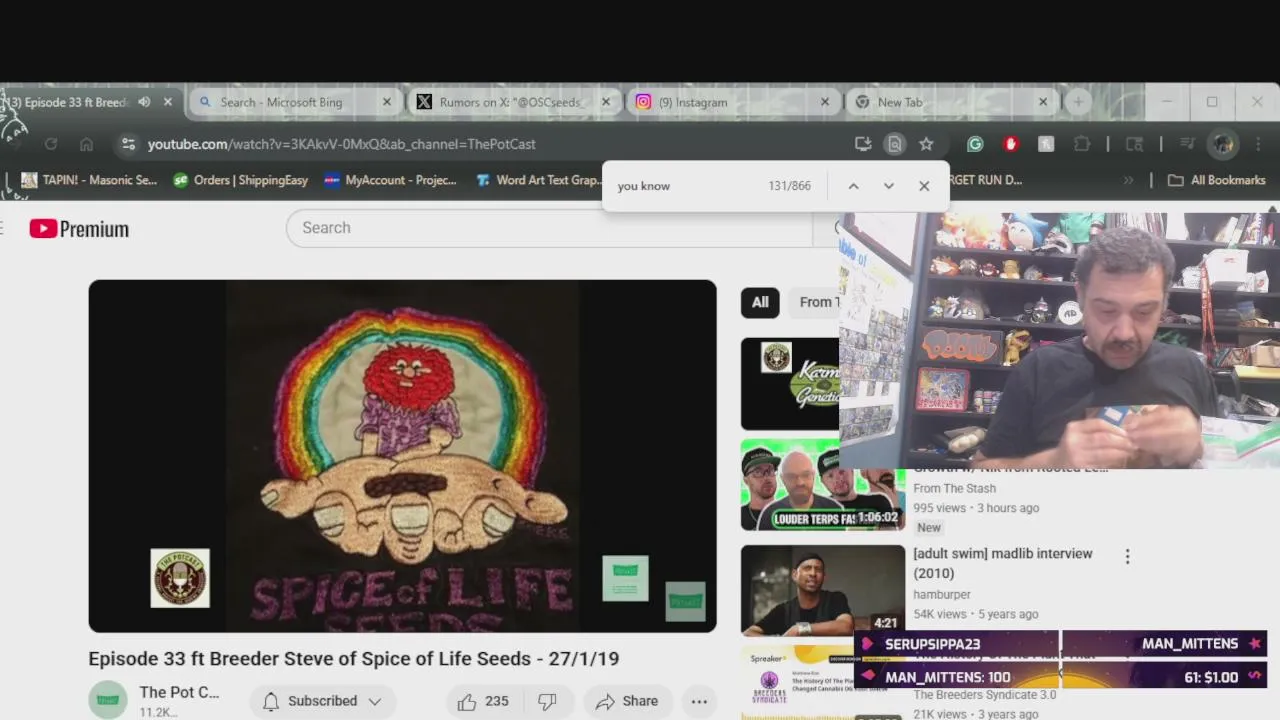
Task: Close the Episode 33 YouTube tab
Action: [x=168, y=102]
